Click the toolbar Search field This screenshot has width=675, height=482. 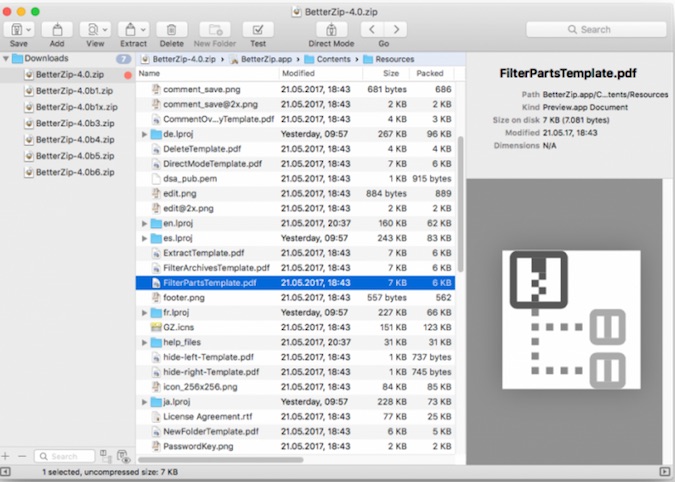(608, 30)
